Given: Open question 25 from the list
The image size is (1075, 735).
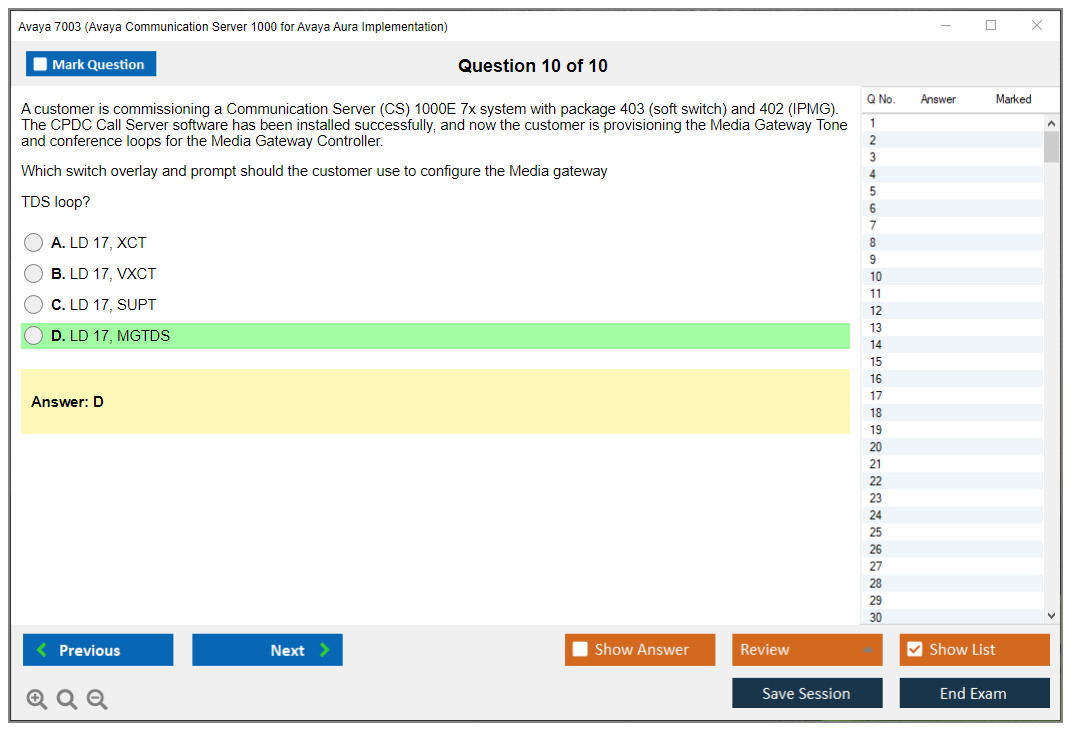Looking at the screenshot, I should pyautogui.click(x=876, y=532).
